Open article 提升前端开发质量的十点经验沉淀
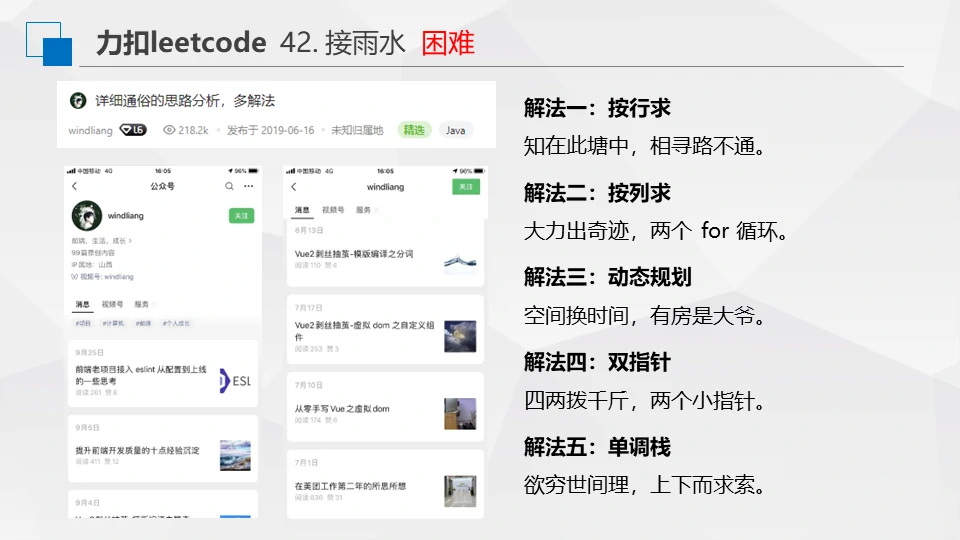This screenshot has height=540, width=960. (x=137, y=451)
